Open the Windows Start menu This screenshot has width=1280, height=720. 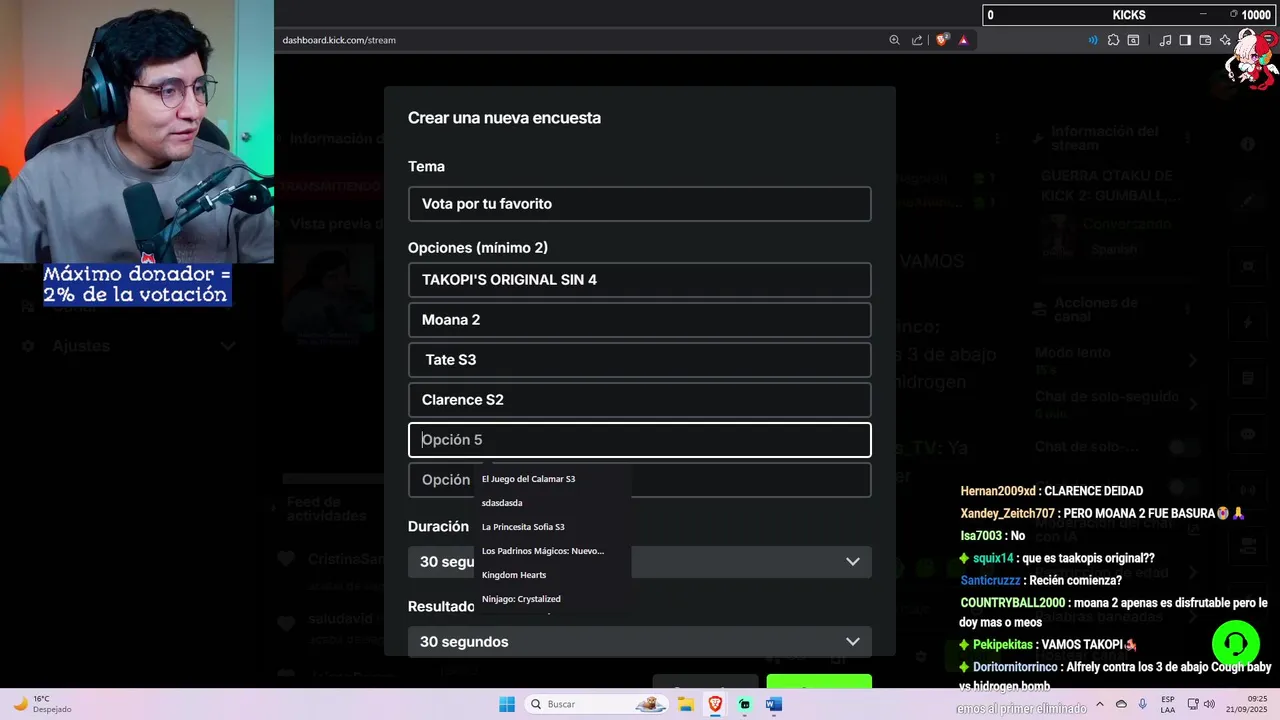pos(507,704)
